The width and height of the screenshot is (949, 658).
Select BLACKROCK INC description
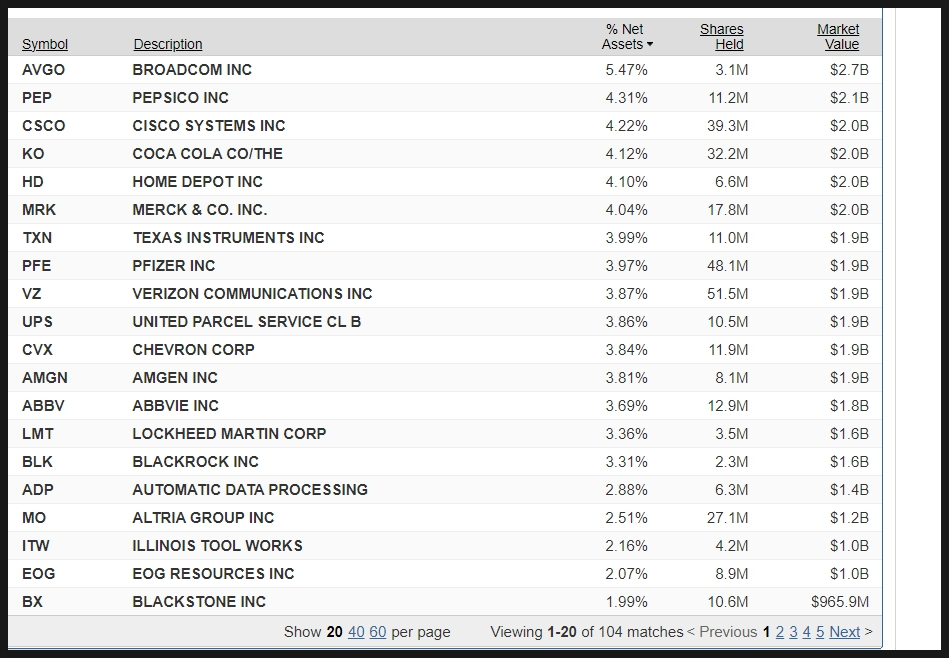(195, 462)
